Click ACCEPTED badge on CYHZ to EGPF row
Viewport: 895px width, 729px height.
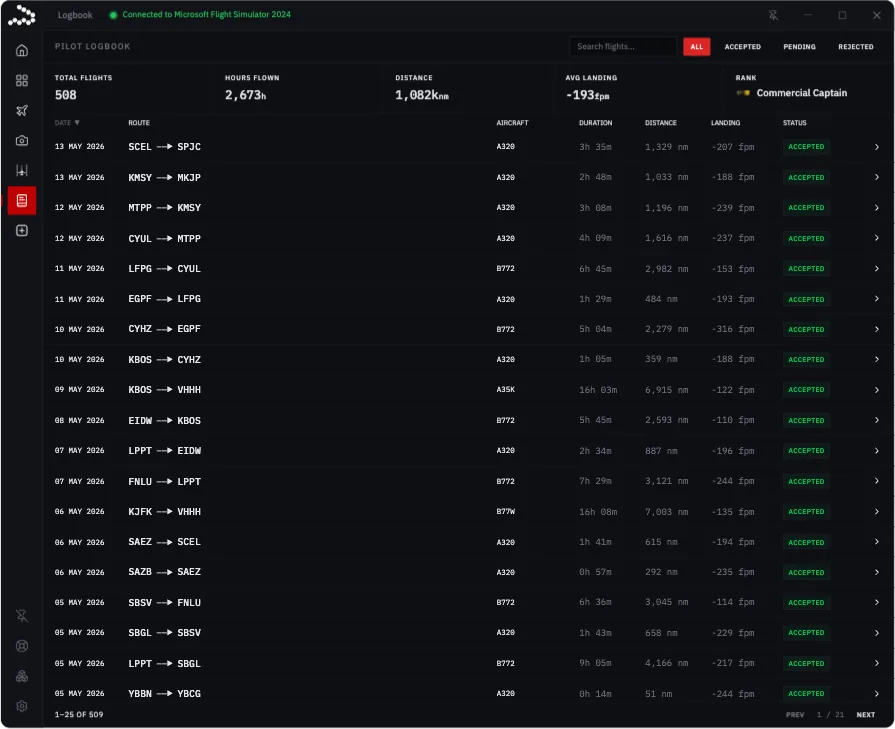pyautogui.click(x=806, y=329)
